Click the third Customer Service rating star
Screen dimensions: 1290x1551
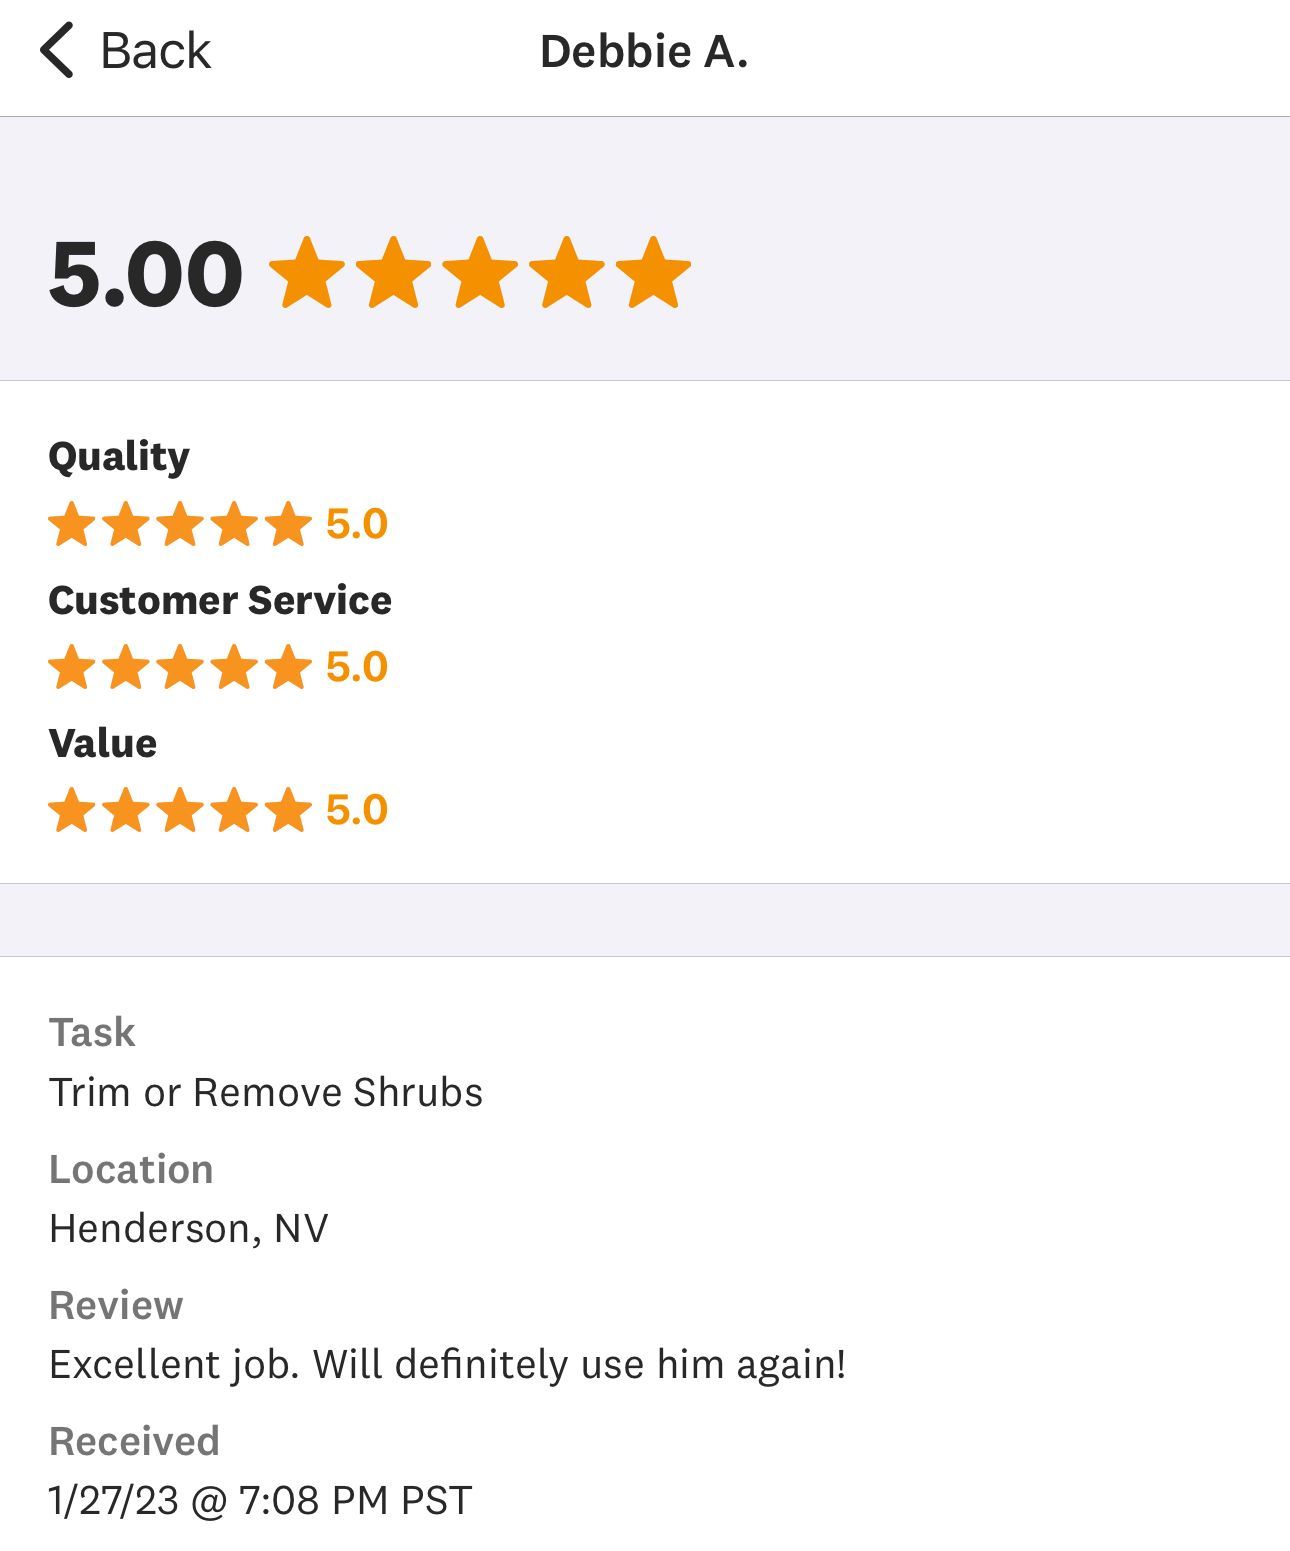[180, 667]
